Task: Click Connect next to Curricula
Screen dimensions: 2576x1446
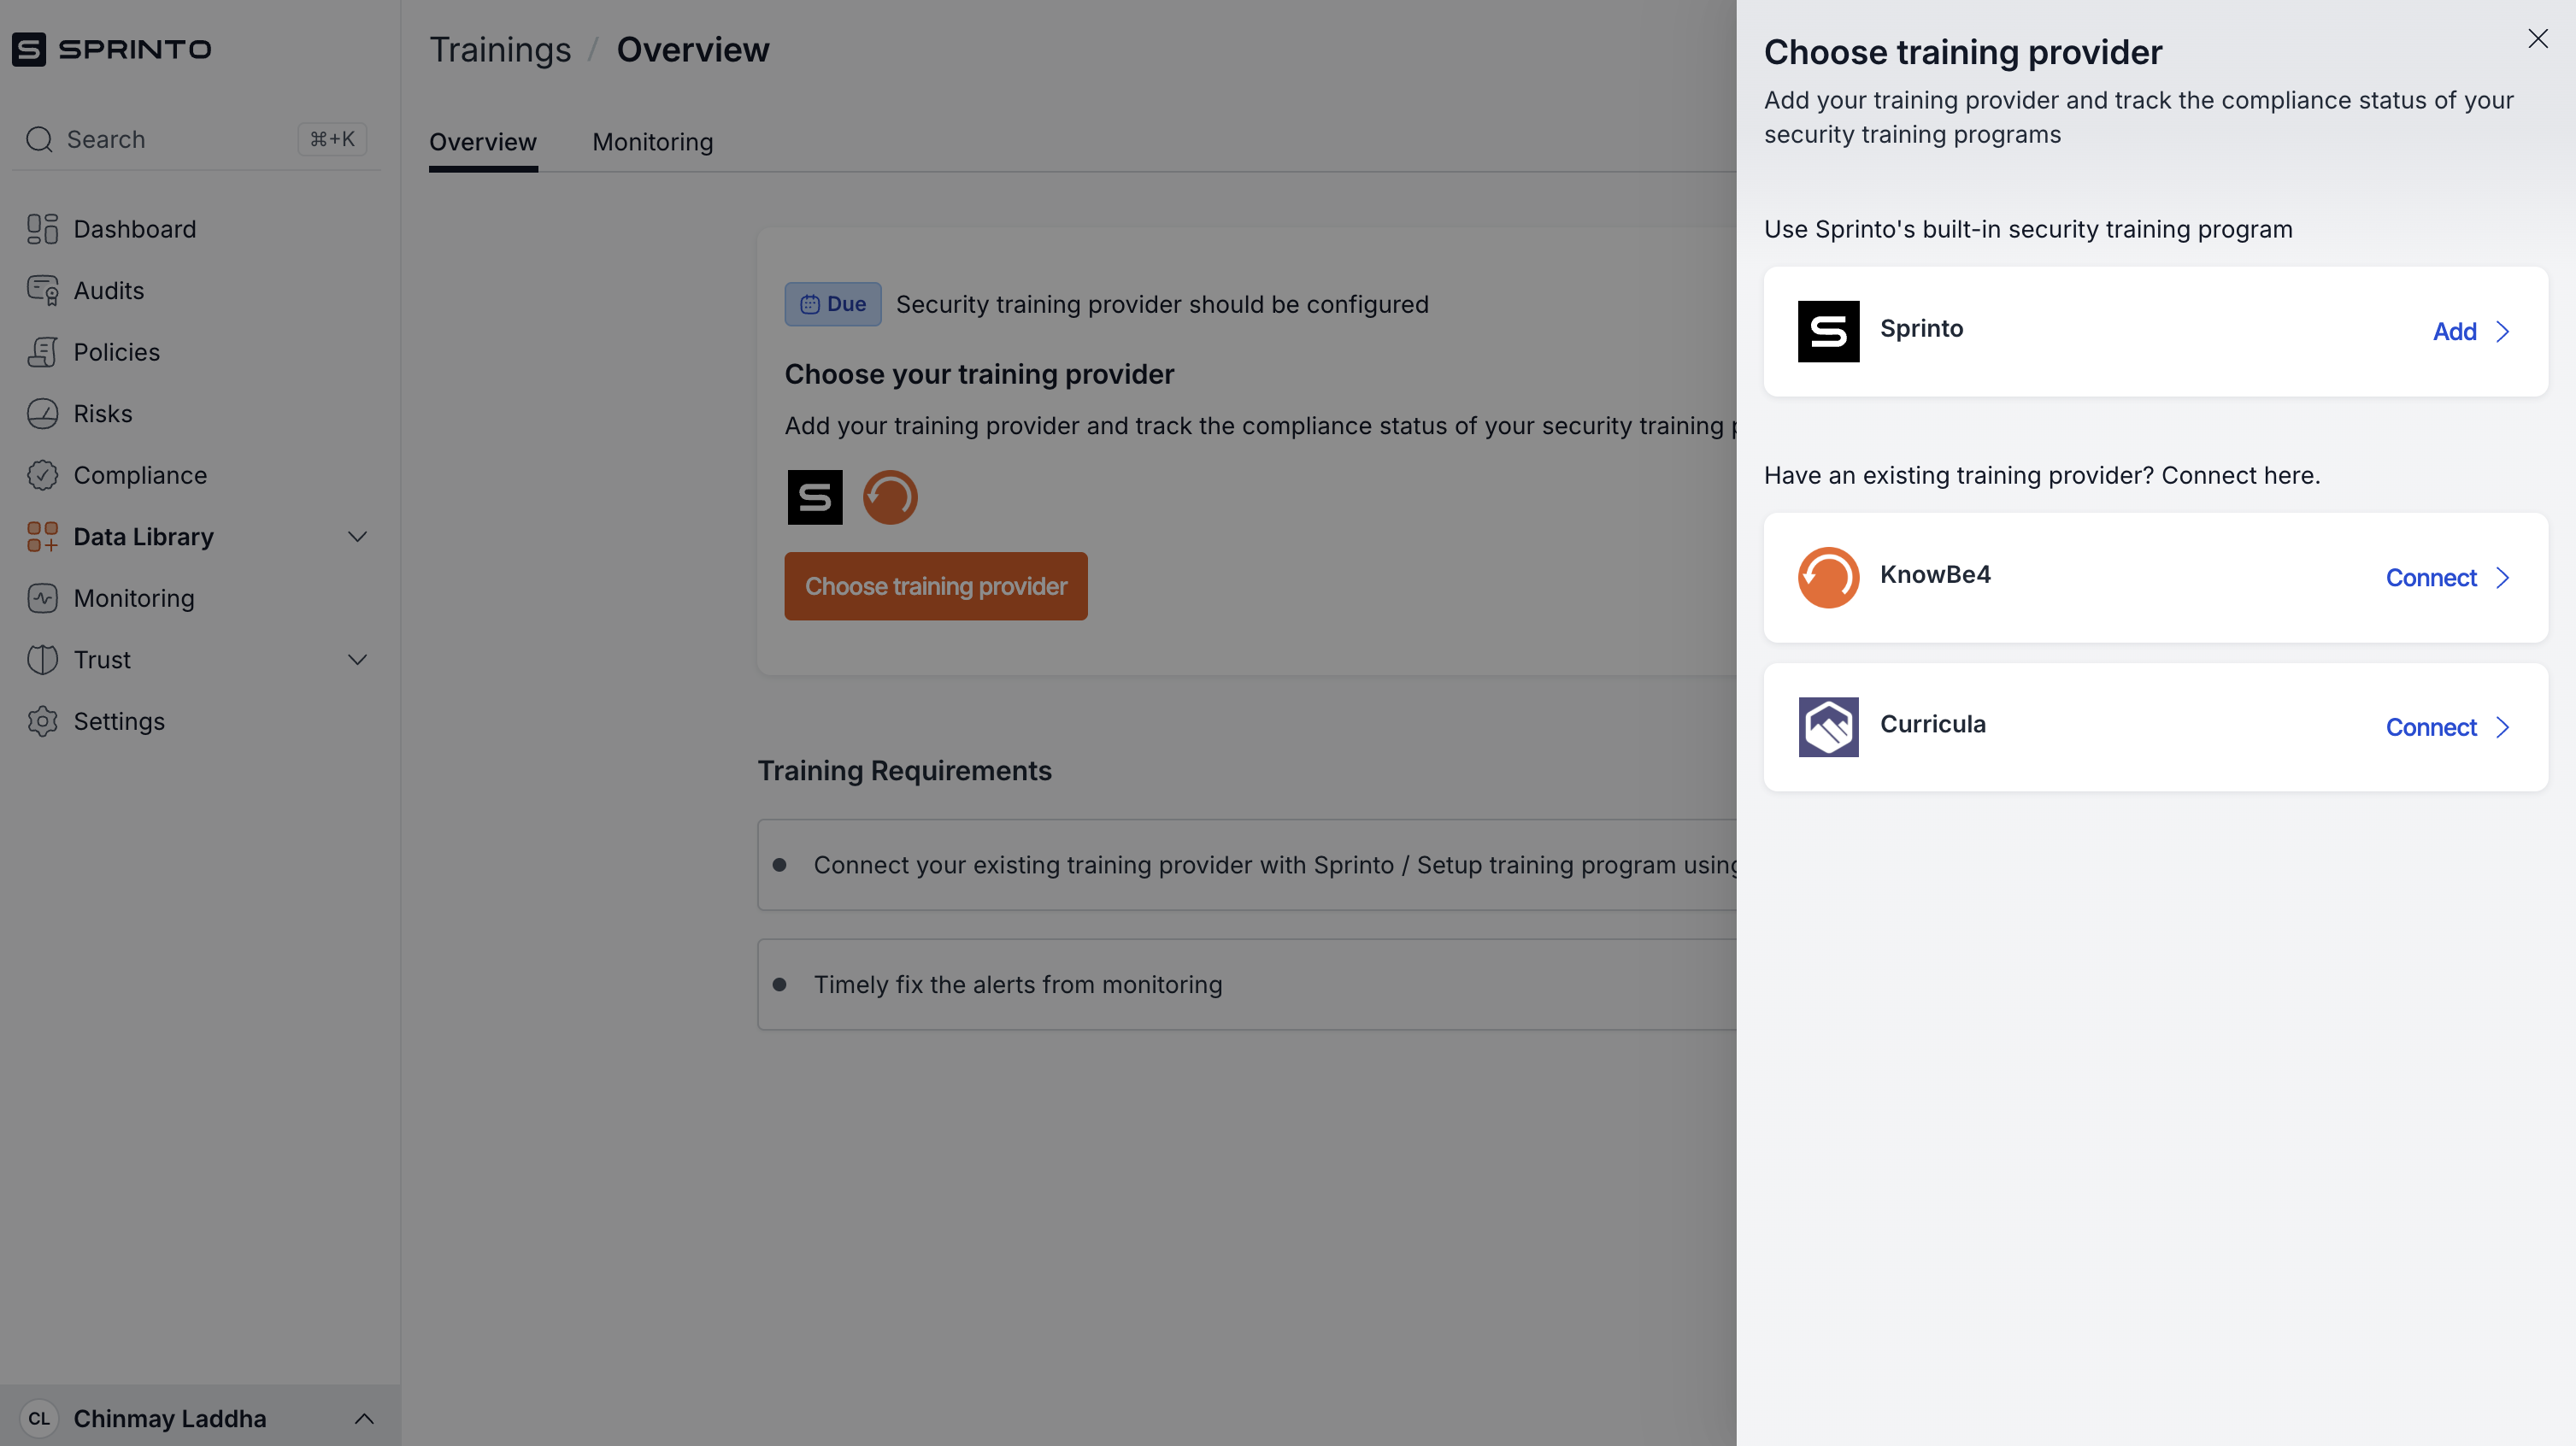Action: [2446, 727]
